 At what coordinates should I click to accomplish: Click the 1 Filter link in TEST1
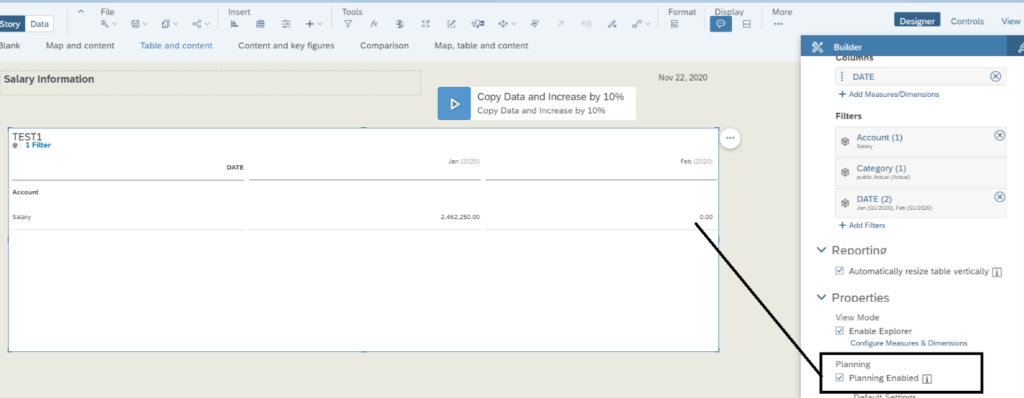38,145
